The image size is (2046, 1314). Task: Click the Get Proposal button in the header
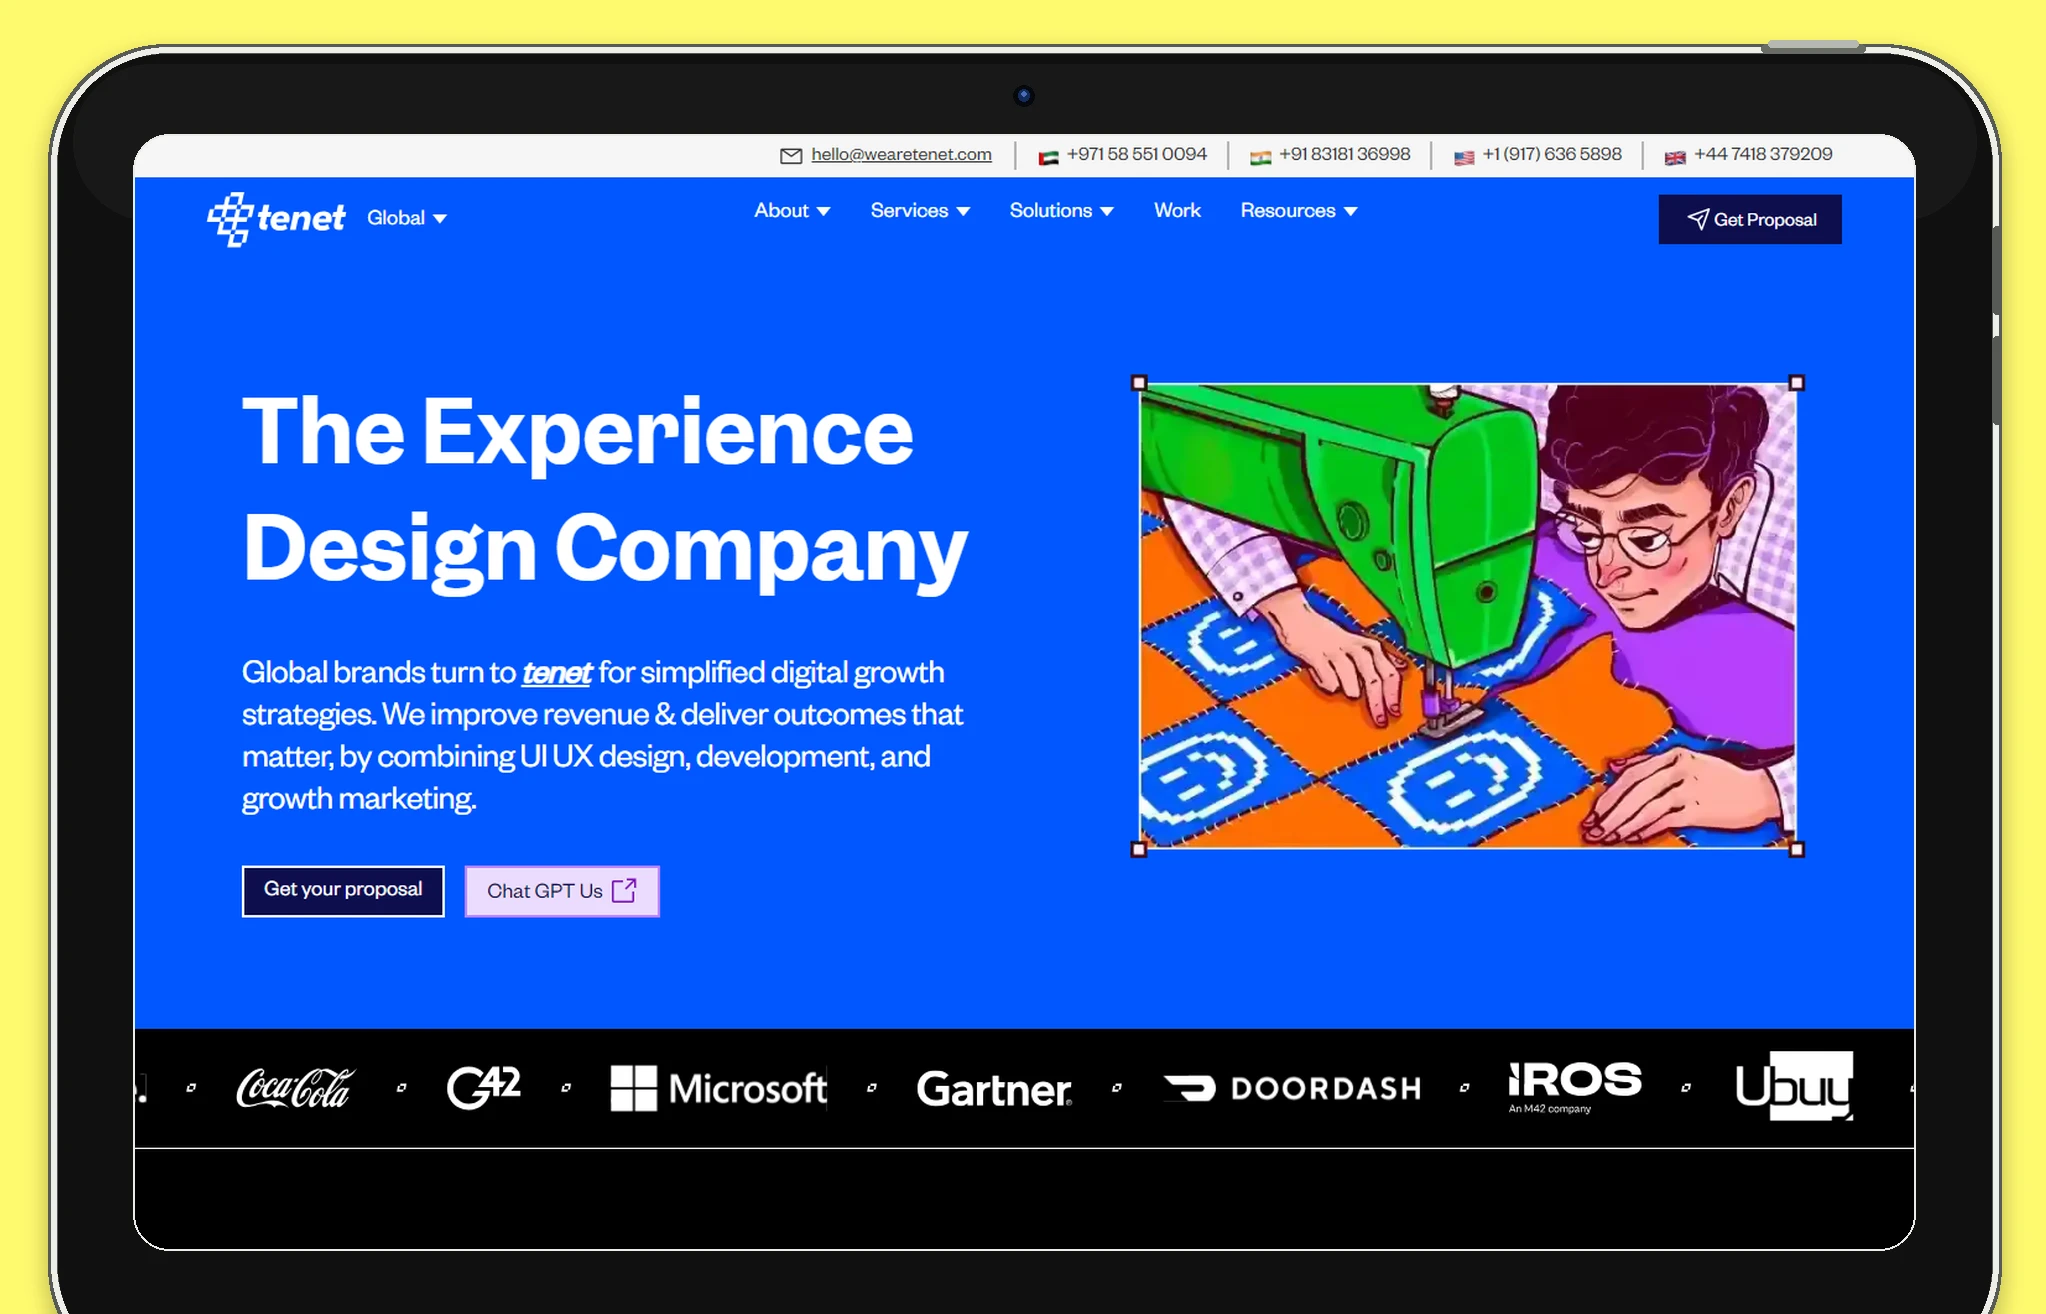[1750, 219]
